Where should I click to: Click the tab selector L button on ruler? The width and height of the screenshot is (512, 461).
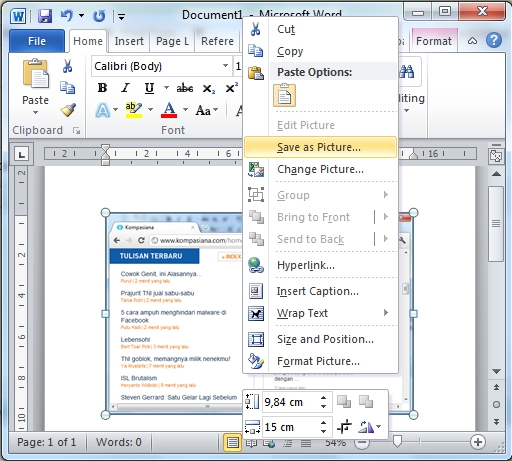tap(22, 154)
